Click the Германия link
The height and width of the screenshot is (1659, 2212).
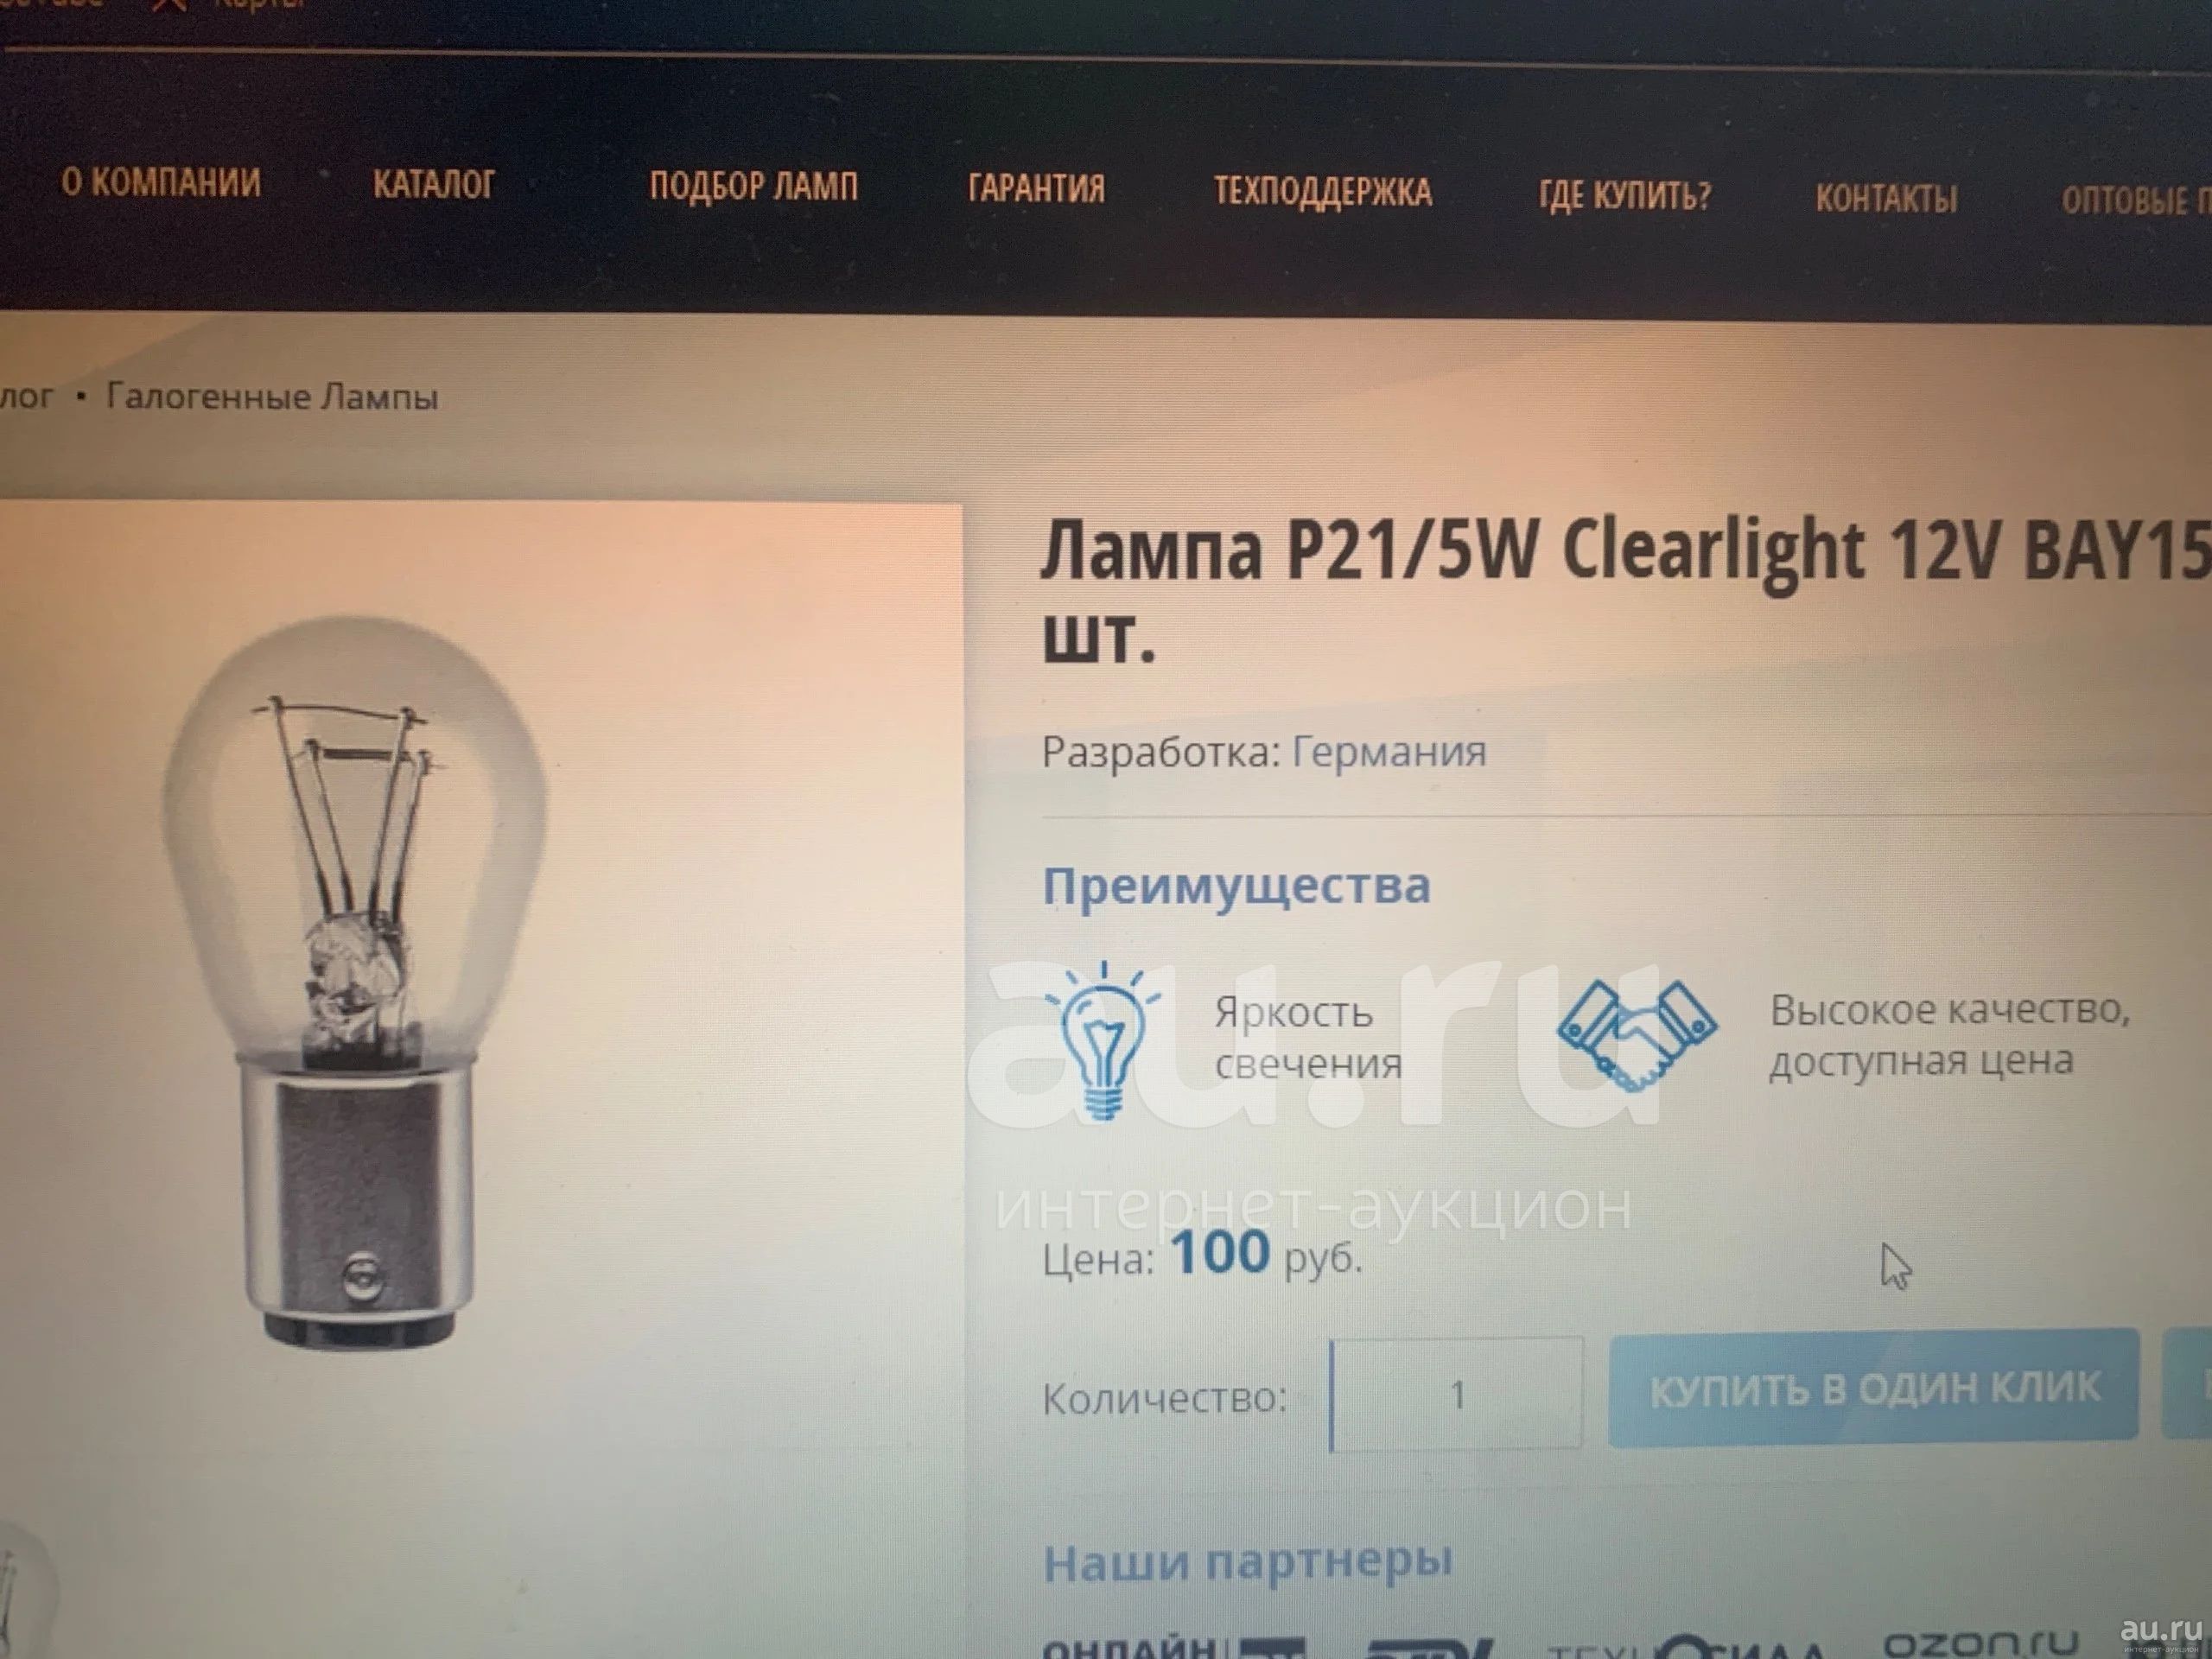pos(1390,752)
